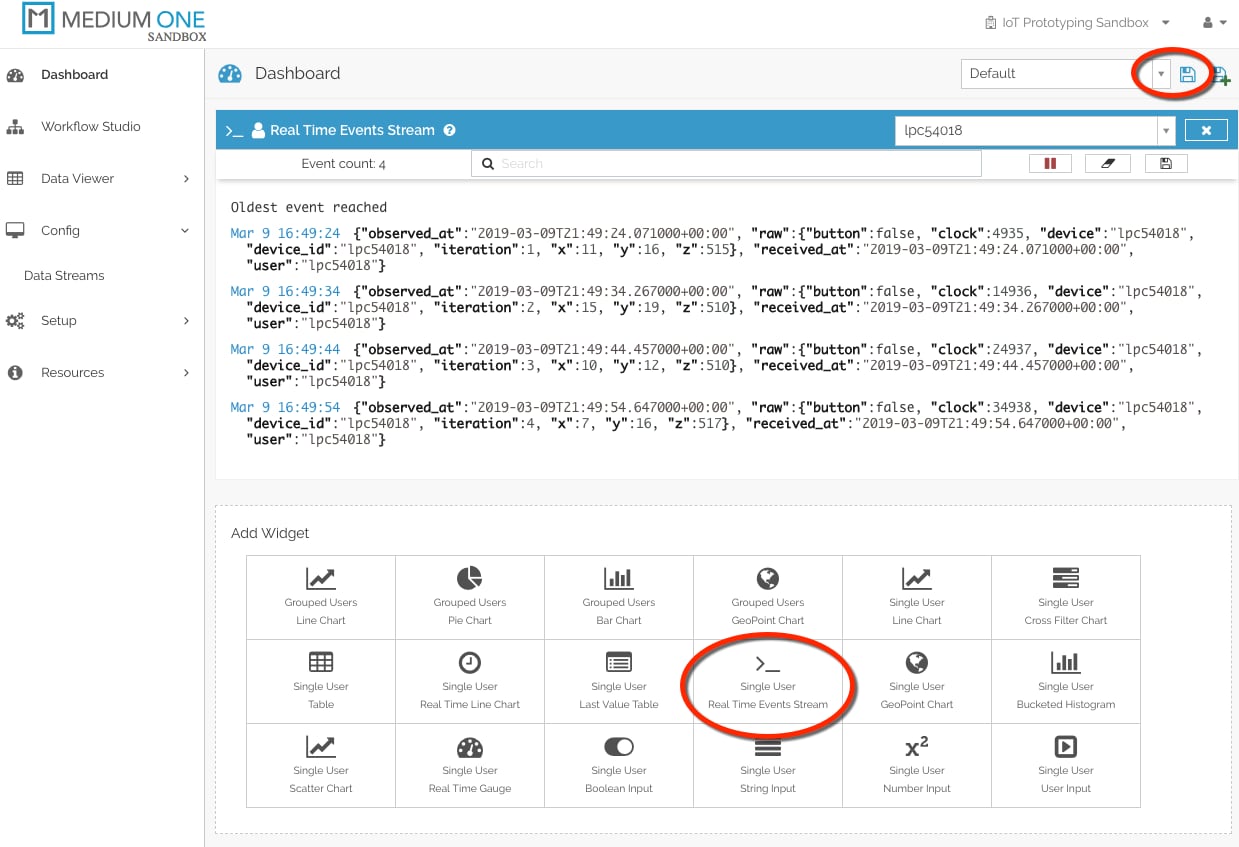Viewport: 1239px width, 847px height.
Task: Click the events Search field
Action: click(x=726, y=164)
